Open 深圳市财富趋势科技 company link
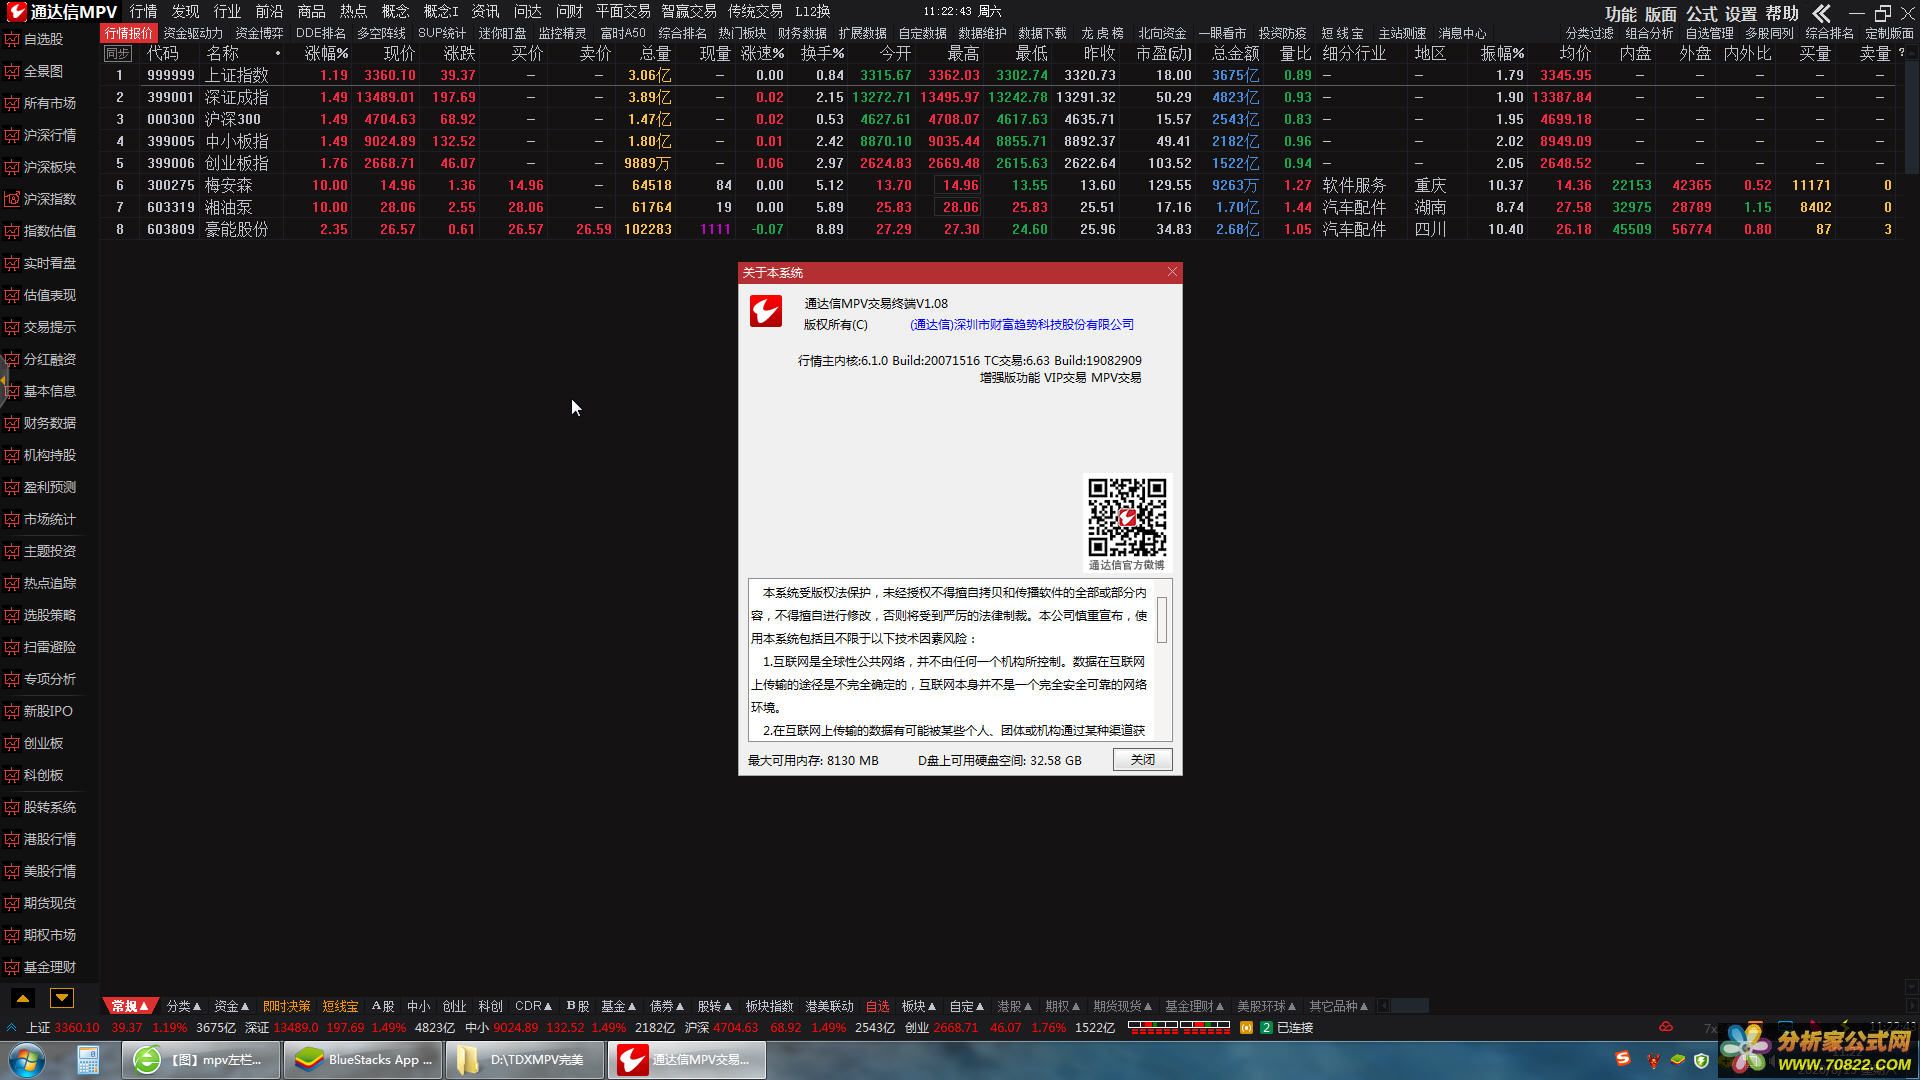The image size is (1920, 1080). pos(1022,325)
